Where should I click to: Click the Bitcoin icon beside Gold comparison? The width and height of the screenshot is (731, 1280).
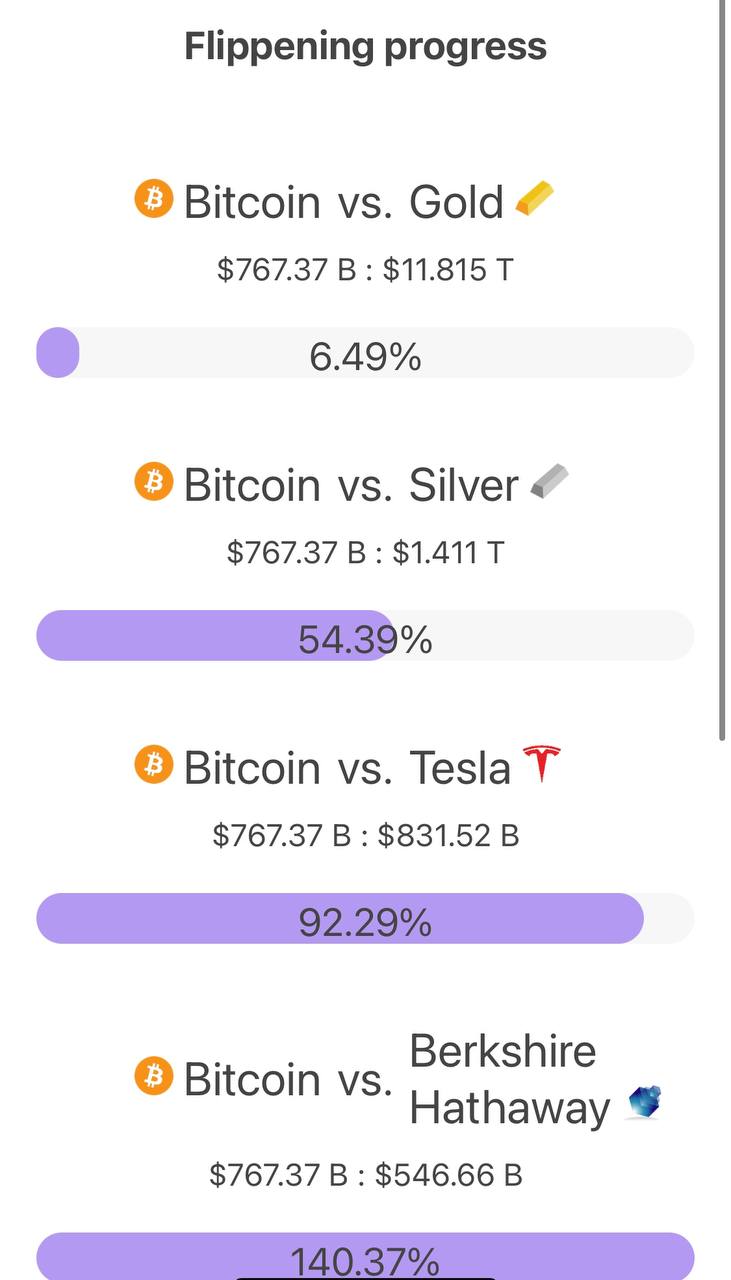[x=154, y=199]
